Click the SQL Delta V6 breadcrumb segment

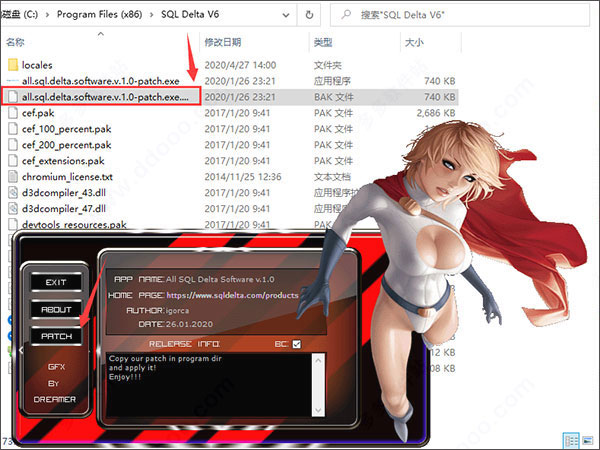click(190, 15)
